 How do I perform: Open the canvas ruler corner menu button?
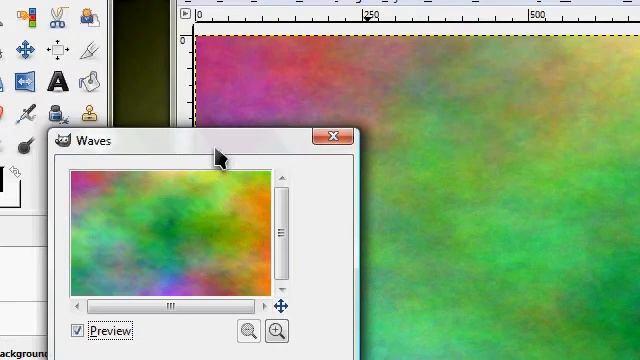click(x=185, y=13)
